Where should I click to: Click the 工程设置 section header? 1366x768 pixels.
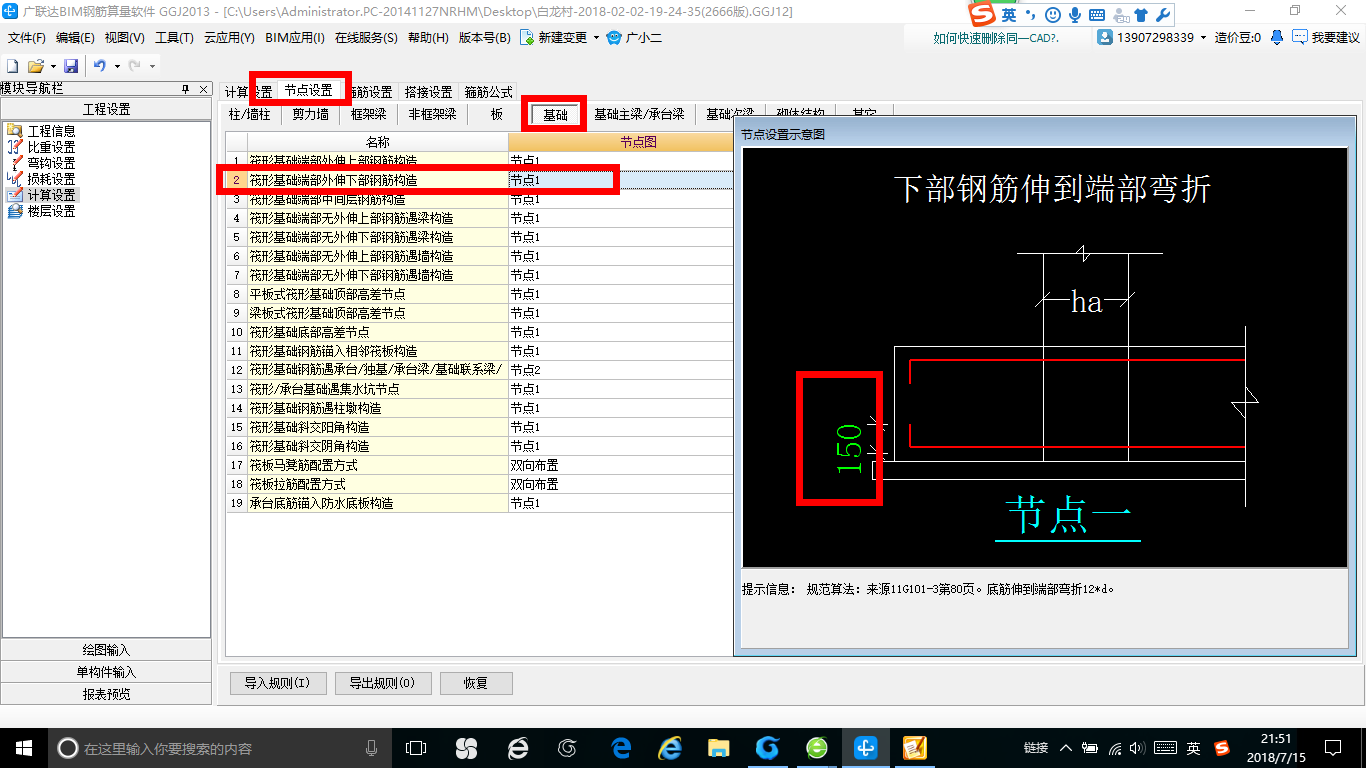[x=106, y=109]
